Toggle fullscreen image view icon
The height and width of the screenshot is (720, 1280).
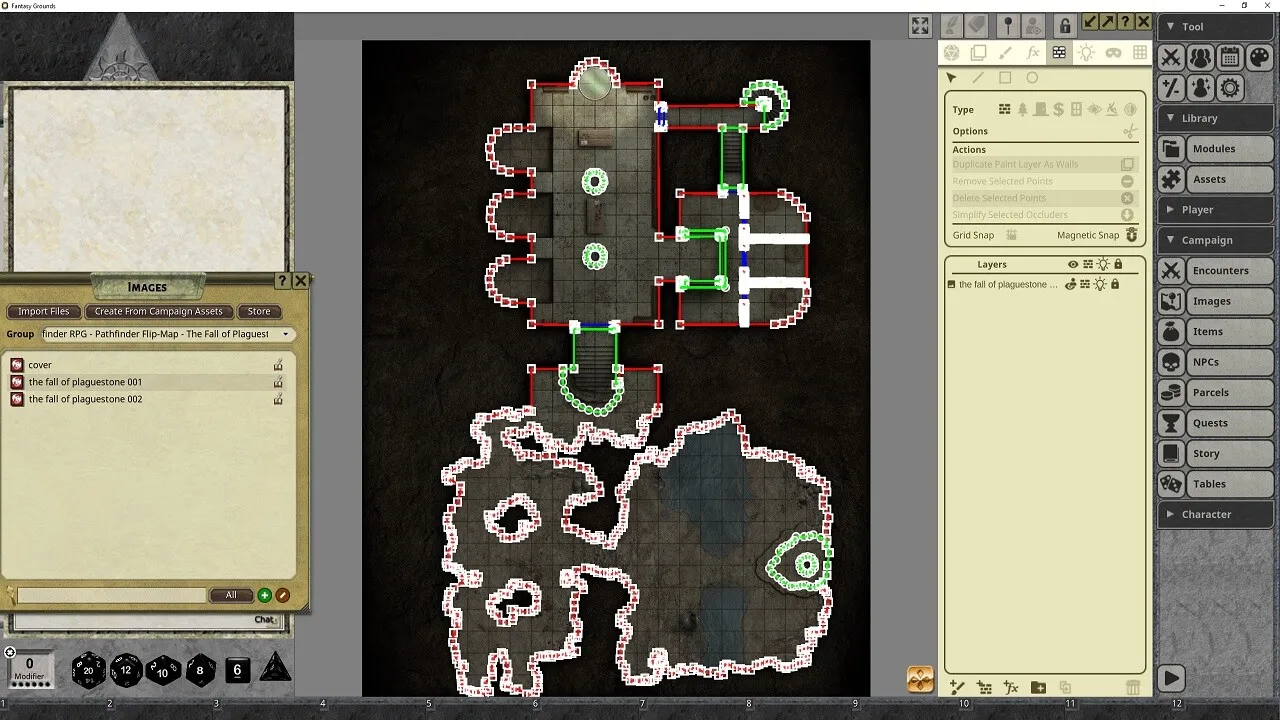tap(920, 26)
